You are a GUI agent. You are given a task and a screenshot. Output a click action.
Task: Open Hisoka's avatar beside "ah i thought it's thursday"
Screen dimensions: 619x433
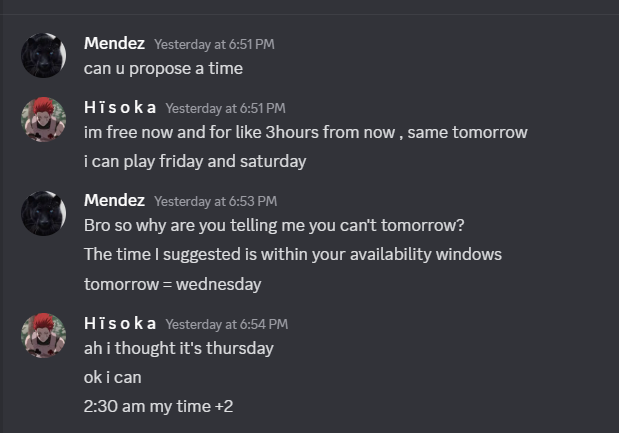point(43,335)
